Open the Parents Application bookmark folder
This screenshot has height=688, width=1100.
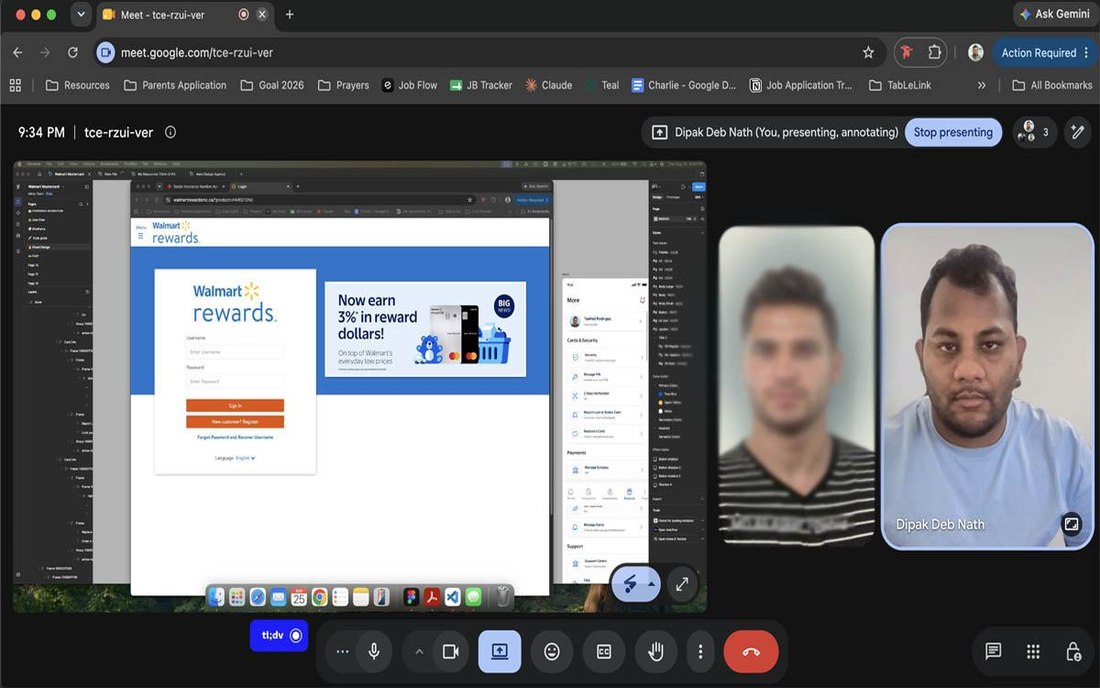tap(175, 86)
